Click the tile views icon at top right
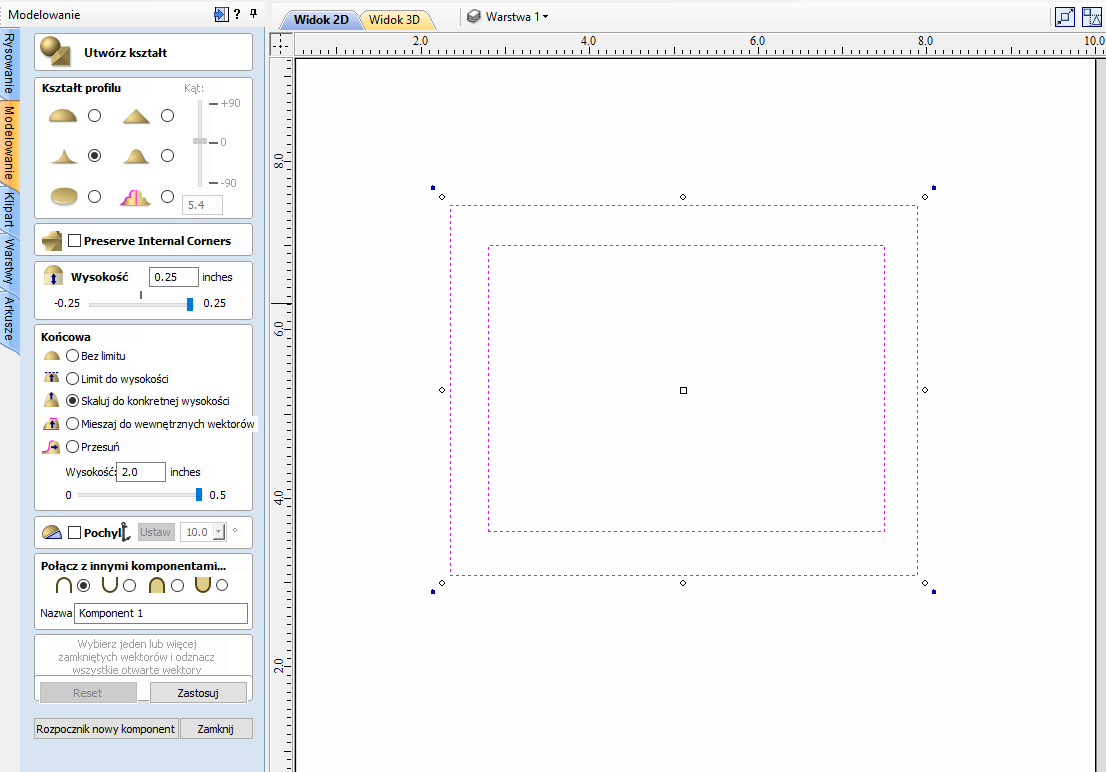This screenshot has width=1106, height=772. [1092, 17]
